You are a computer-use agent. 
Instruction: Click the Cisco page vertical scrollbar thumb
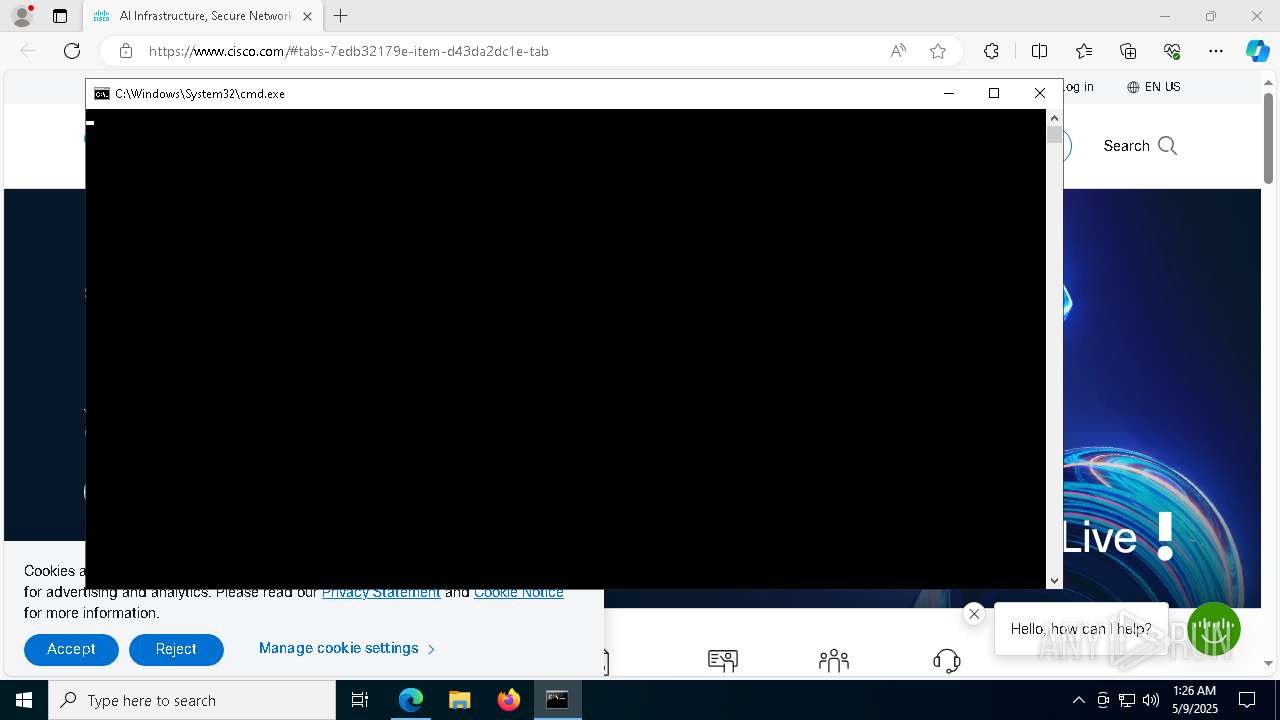1268,138
